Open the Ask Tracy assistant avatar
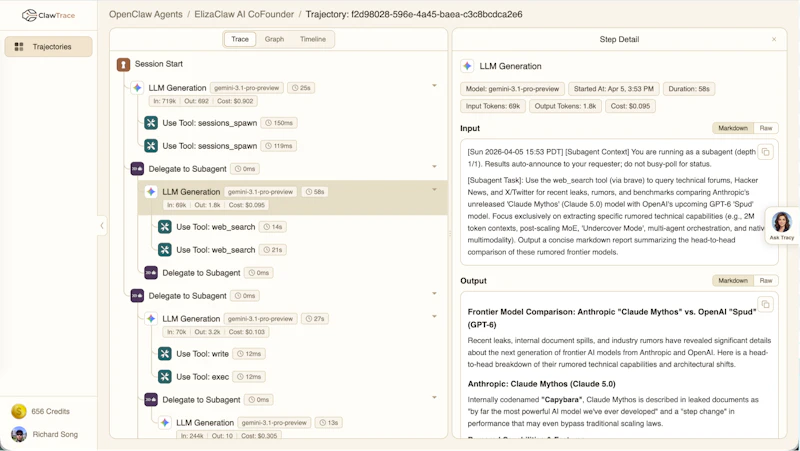 pyautogui.click(x=781, y=222)
